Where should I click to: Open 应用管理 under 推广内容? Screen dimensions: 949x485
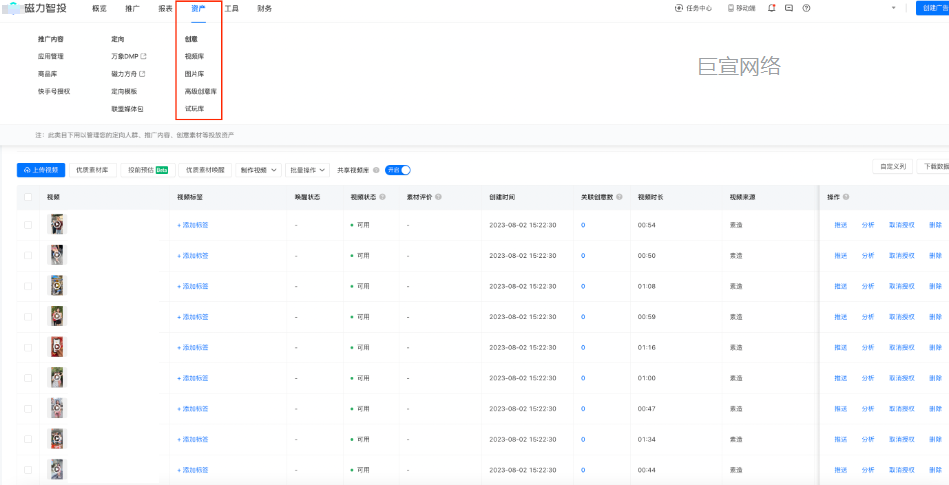pos(51,56)
